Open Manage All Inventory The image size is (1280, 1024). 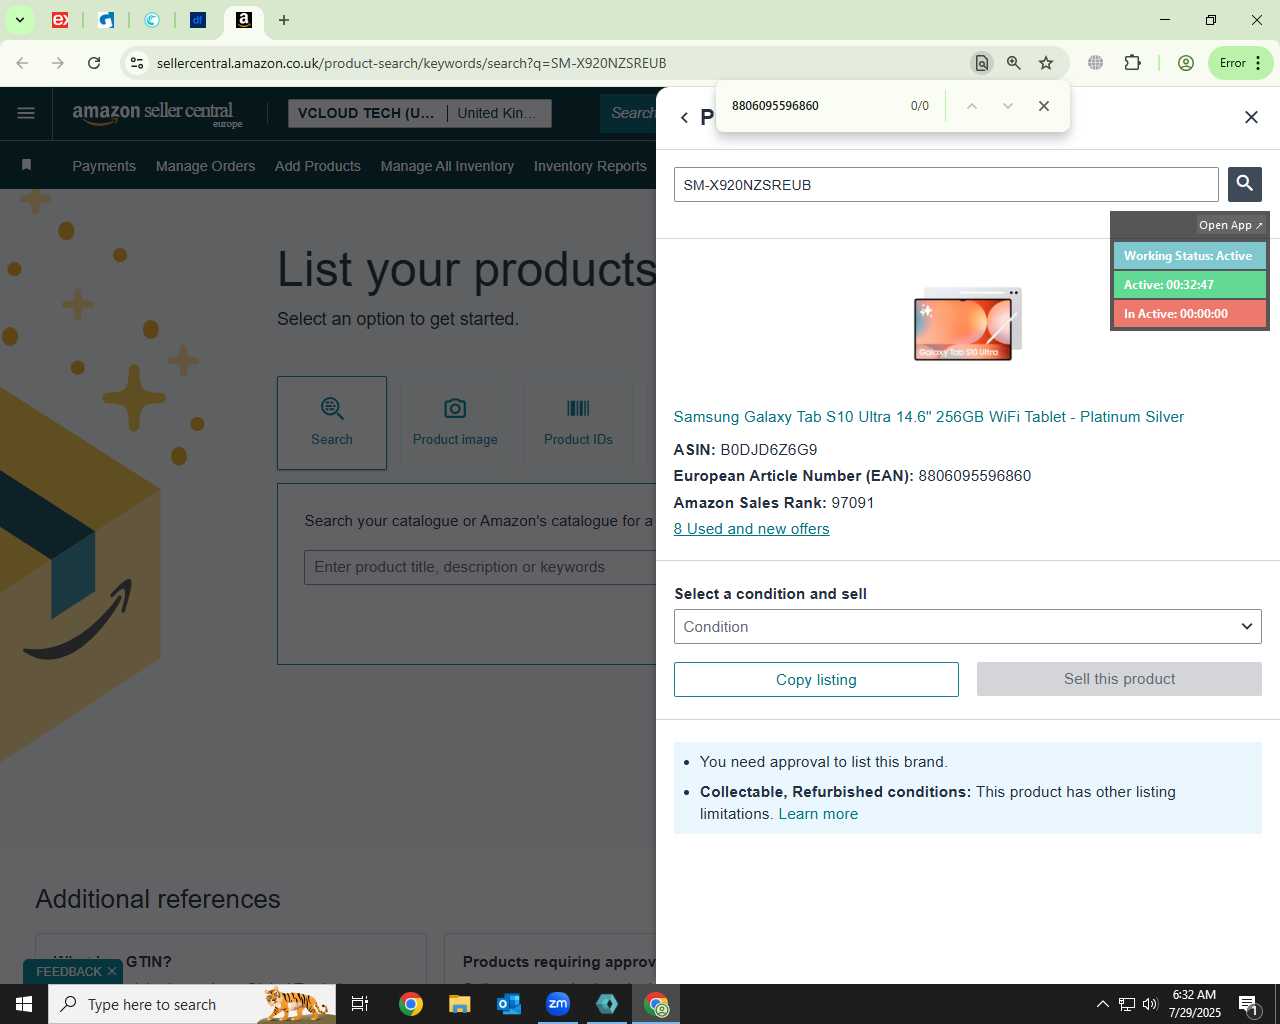pos(447,166)
